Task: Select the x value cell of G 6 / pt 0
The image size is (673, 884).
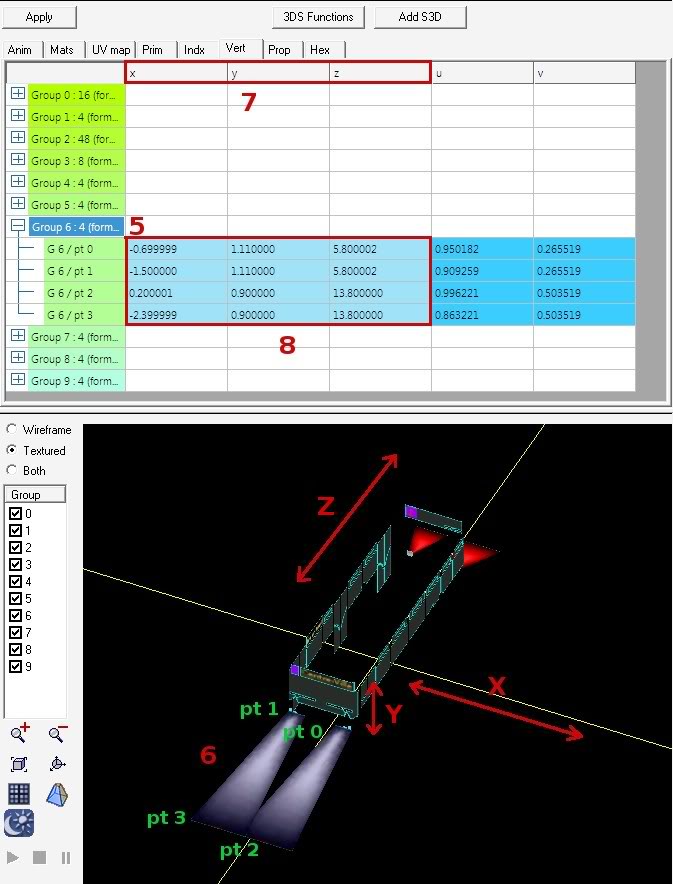Action: pyautogui.click(x=176, y=249)
